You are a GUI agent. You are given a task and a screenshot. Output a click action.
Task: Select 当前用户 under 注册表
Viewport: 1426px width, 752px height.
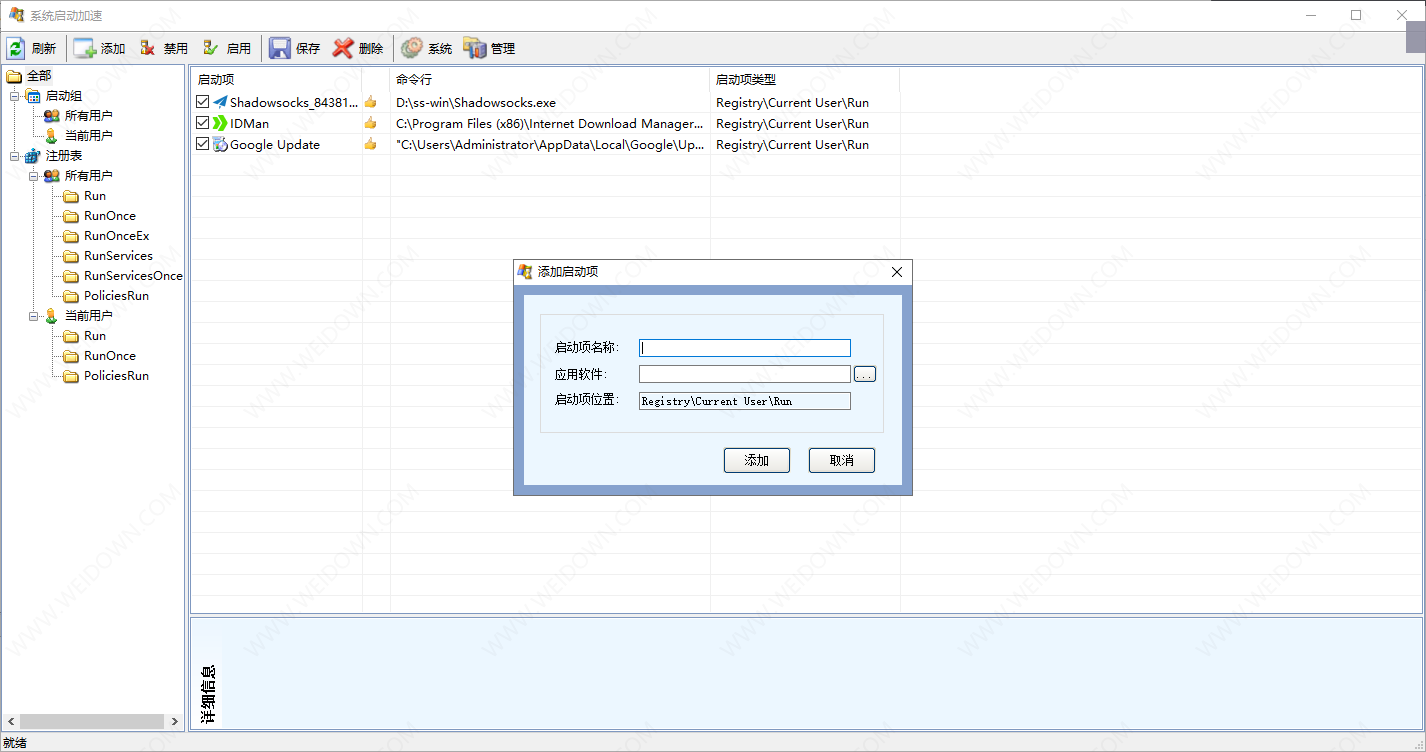[x=88, y=316]
